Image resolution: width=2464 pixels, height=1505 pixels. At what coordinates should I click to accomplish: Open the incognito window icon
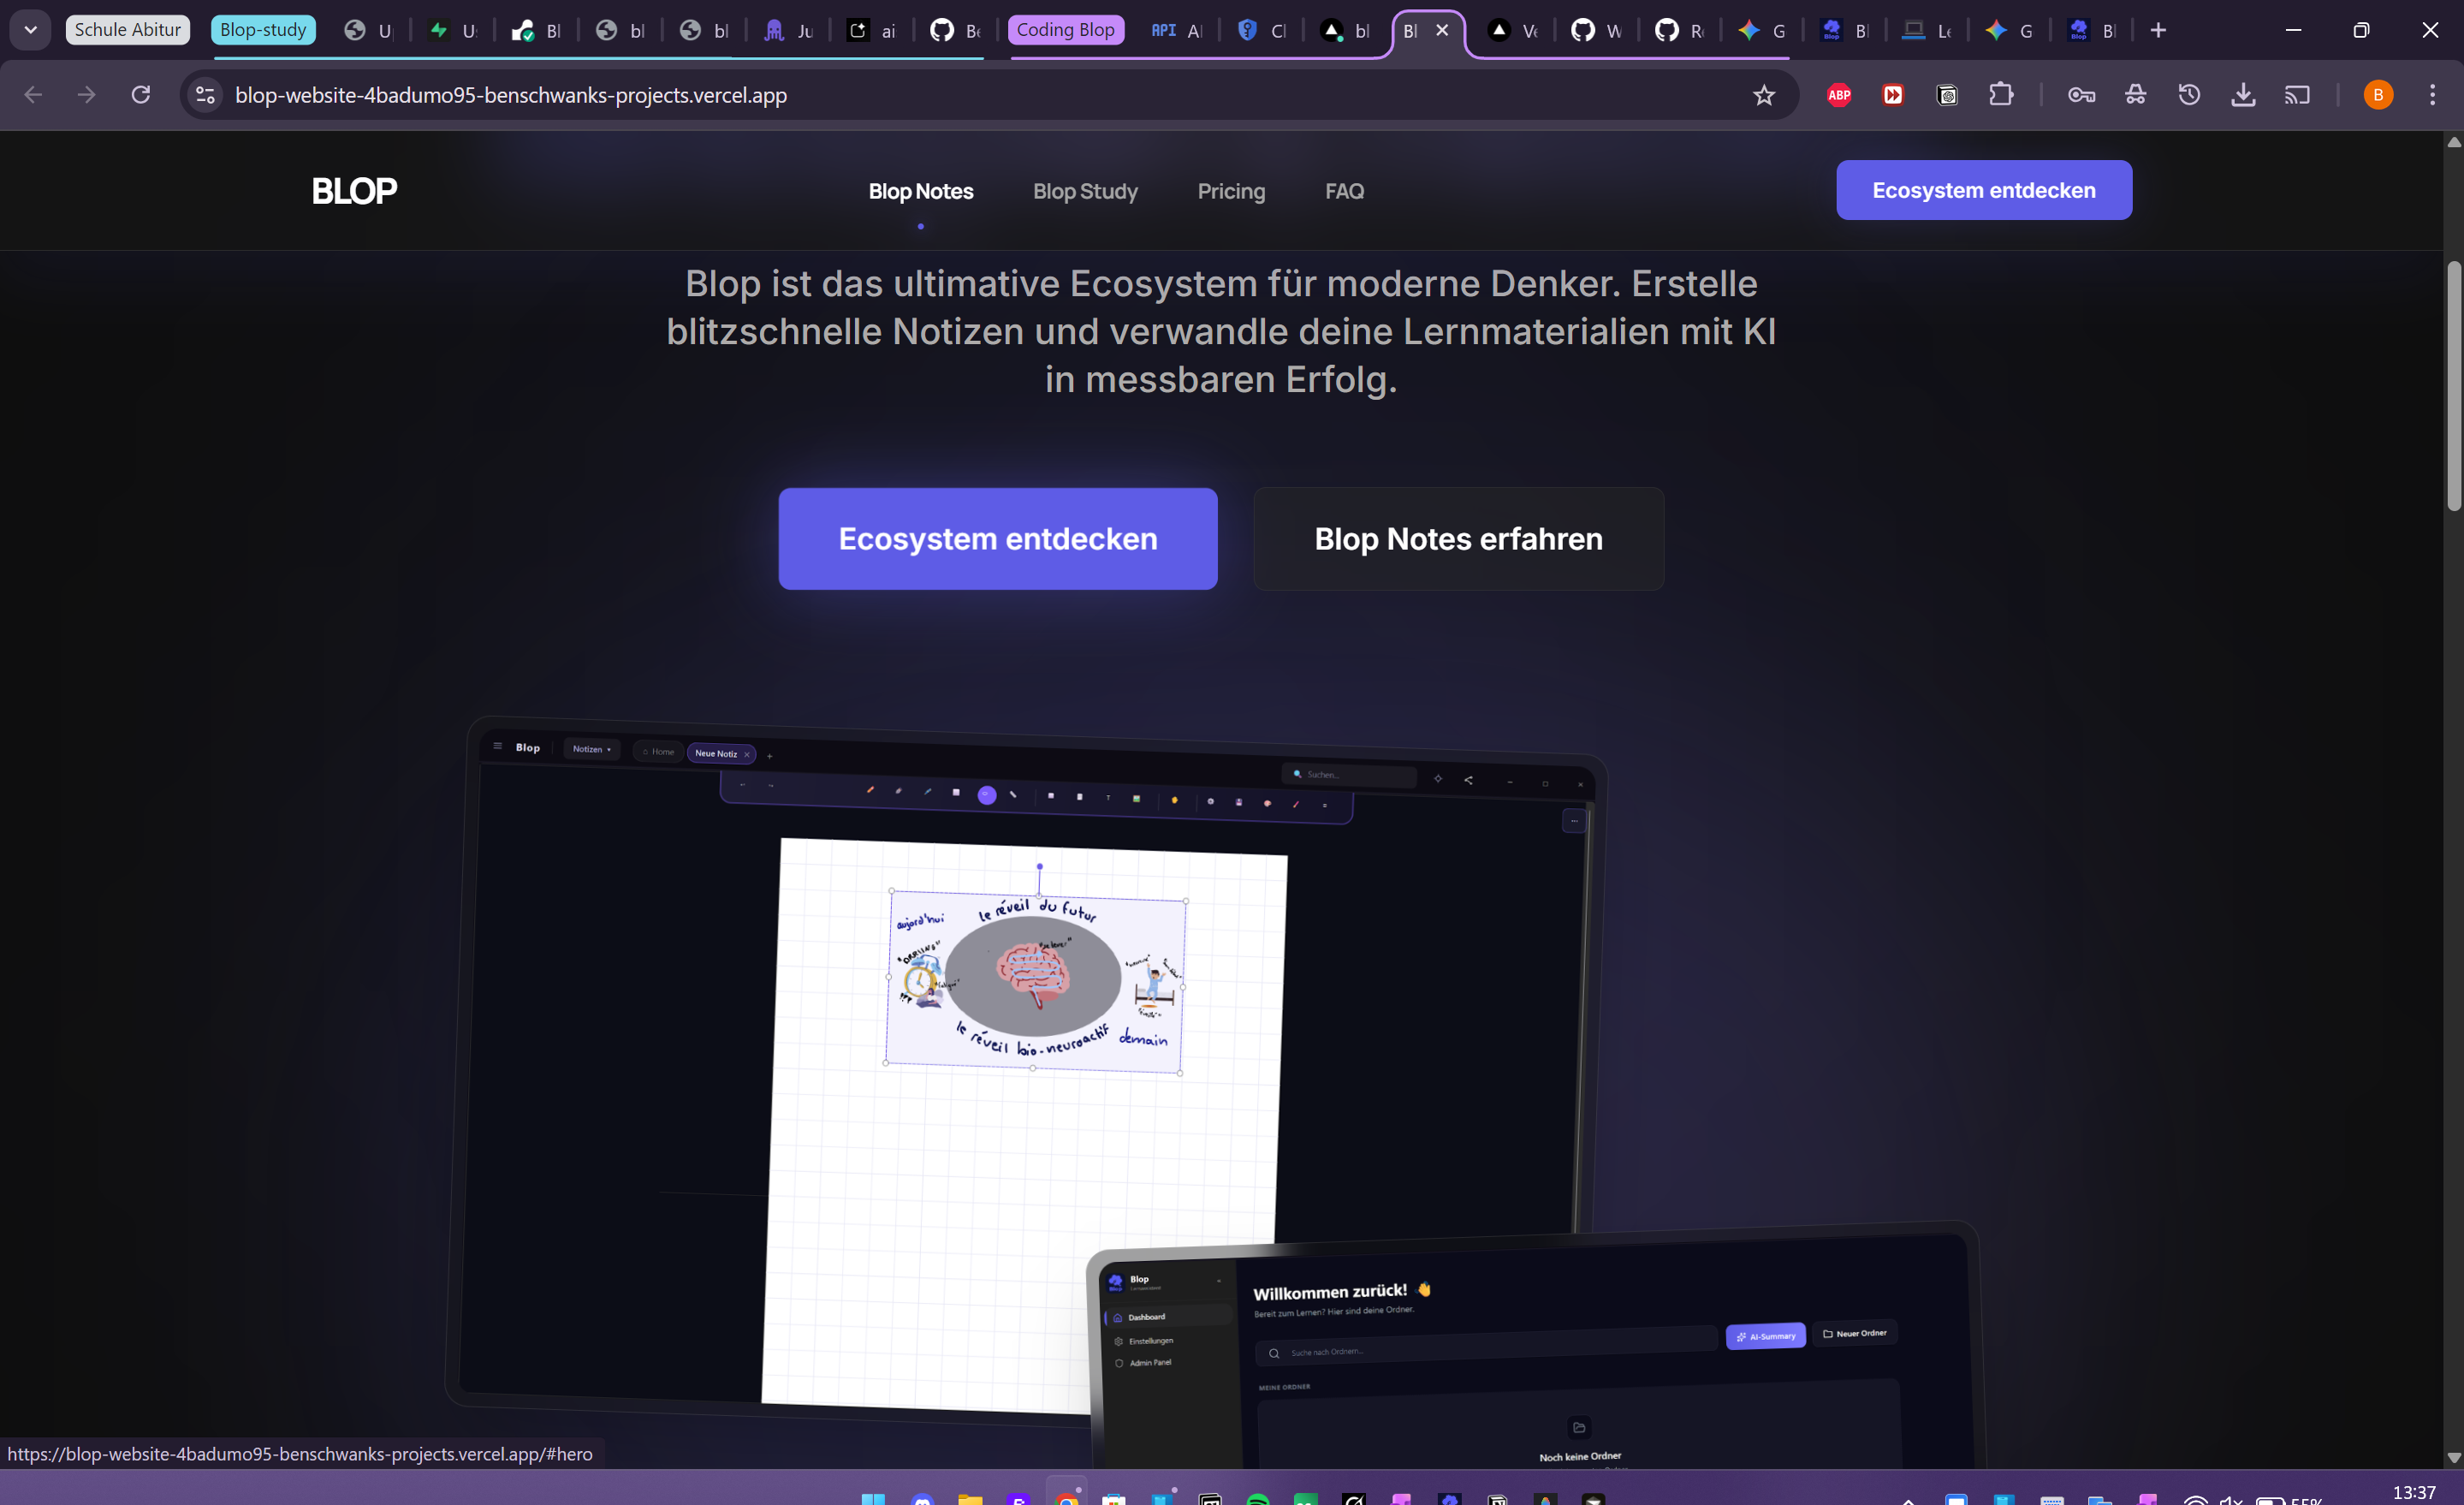pos(2135,95)
